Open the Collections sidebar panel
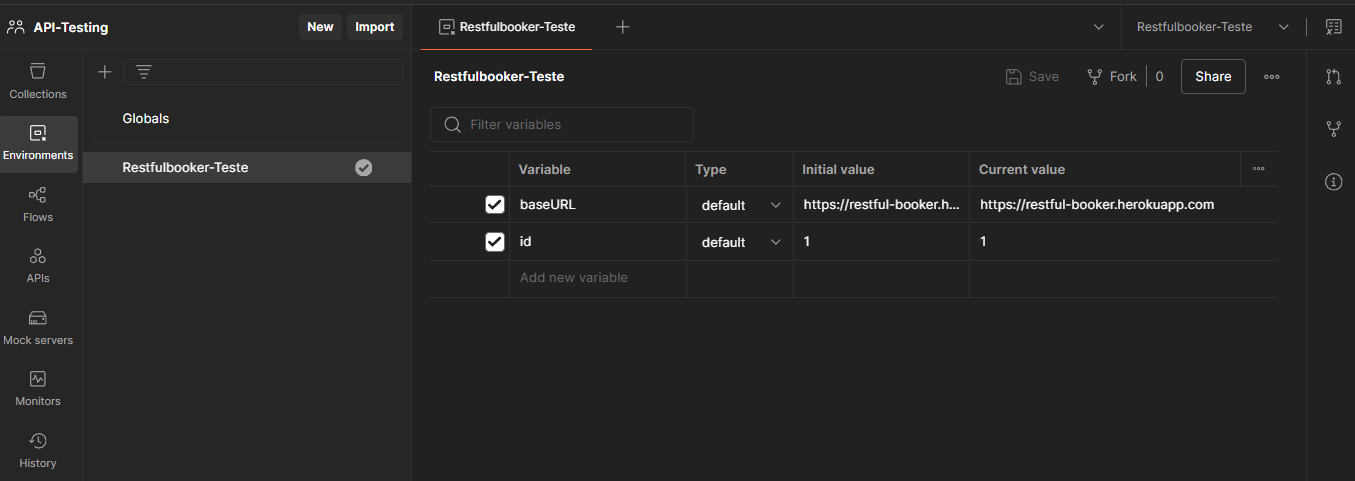 [38, 80]
